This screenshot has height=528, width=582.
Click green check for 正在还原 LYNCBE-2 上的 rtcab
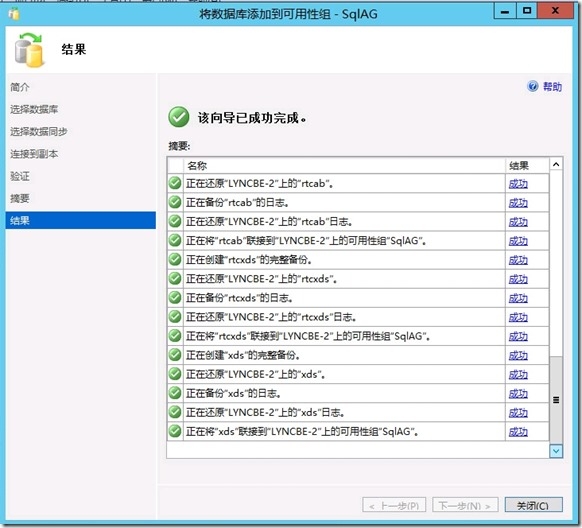coord(175,183)
